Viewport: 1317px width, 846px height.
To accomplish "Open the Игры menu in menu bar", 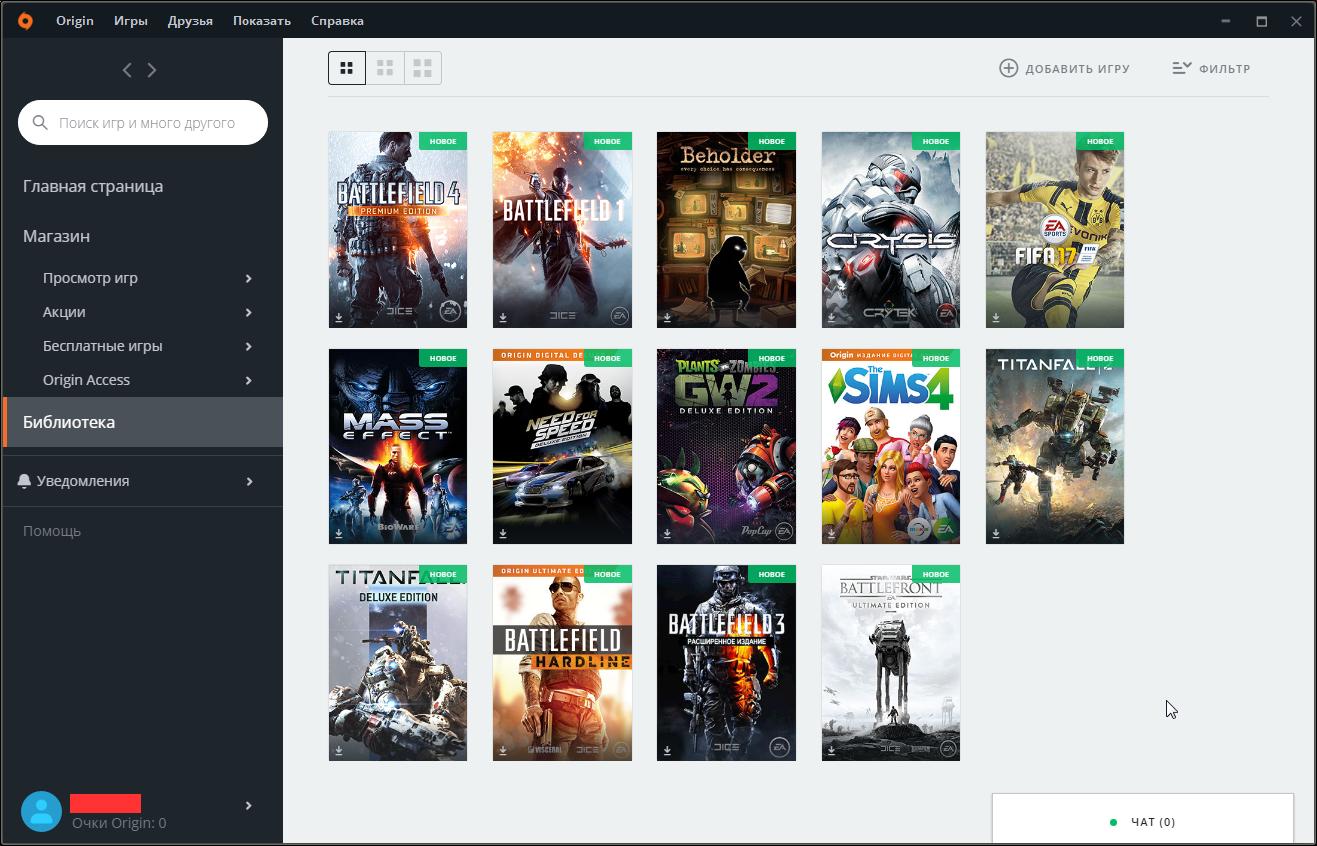I will 130,20.
